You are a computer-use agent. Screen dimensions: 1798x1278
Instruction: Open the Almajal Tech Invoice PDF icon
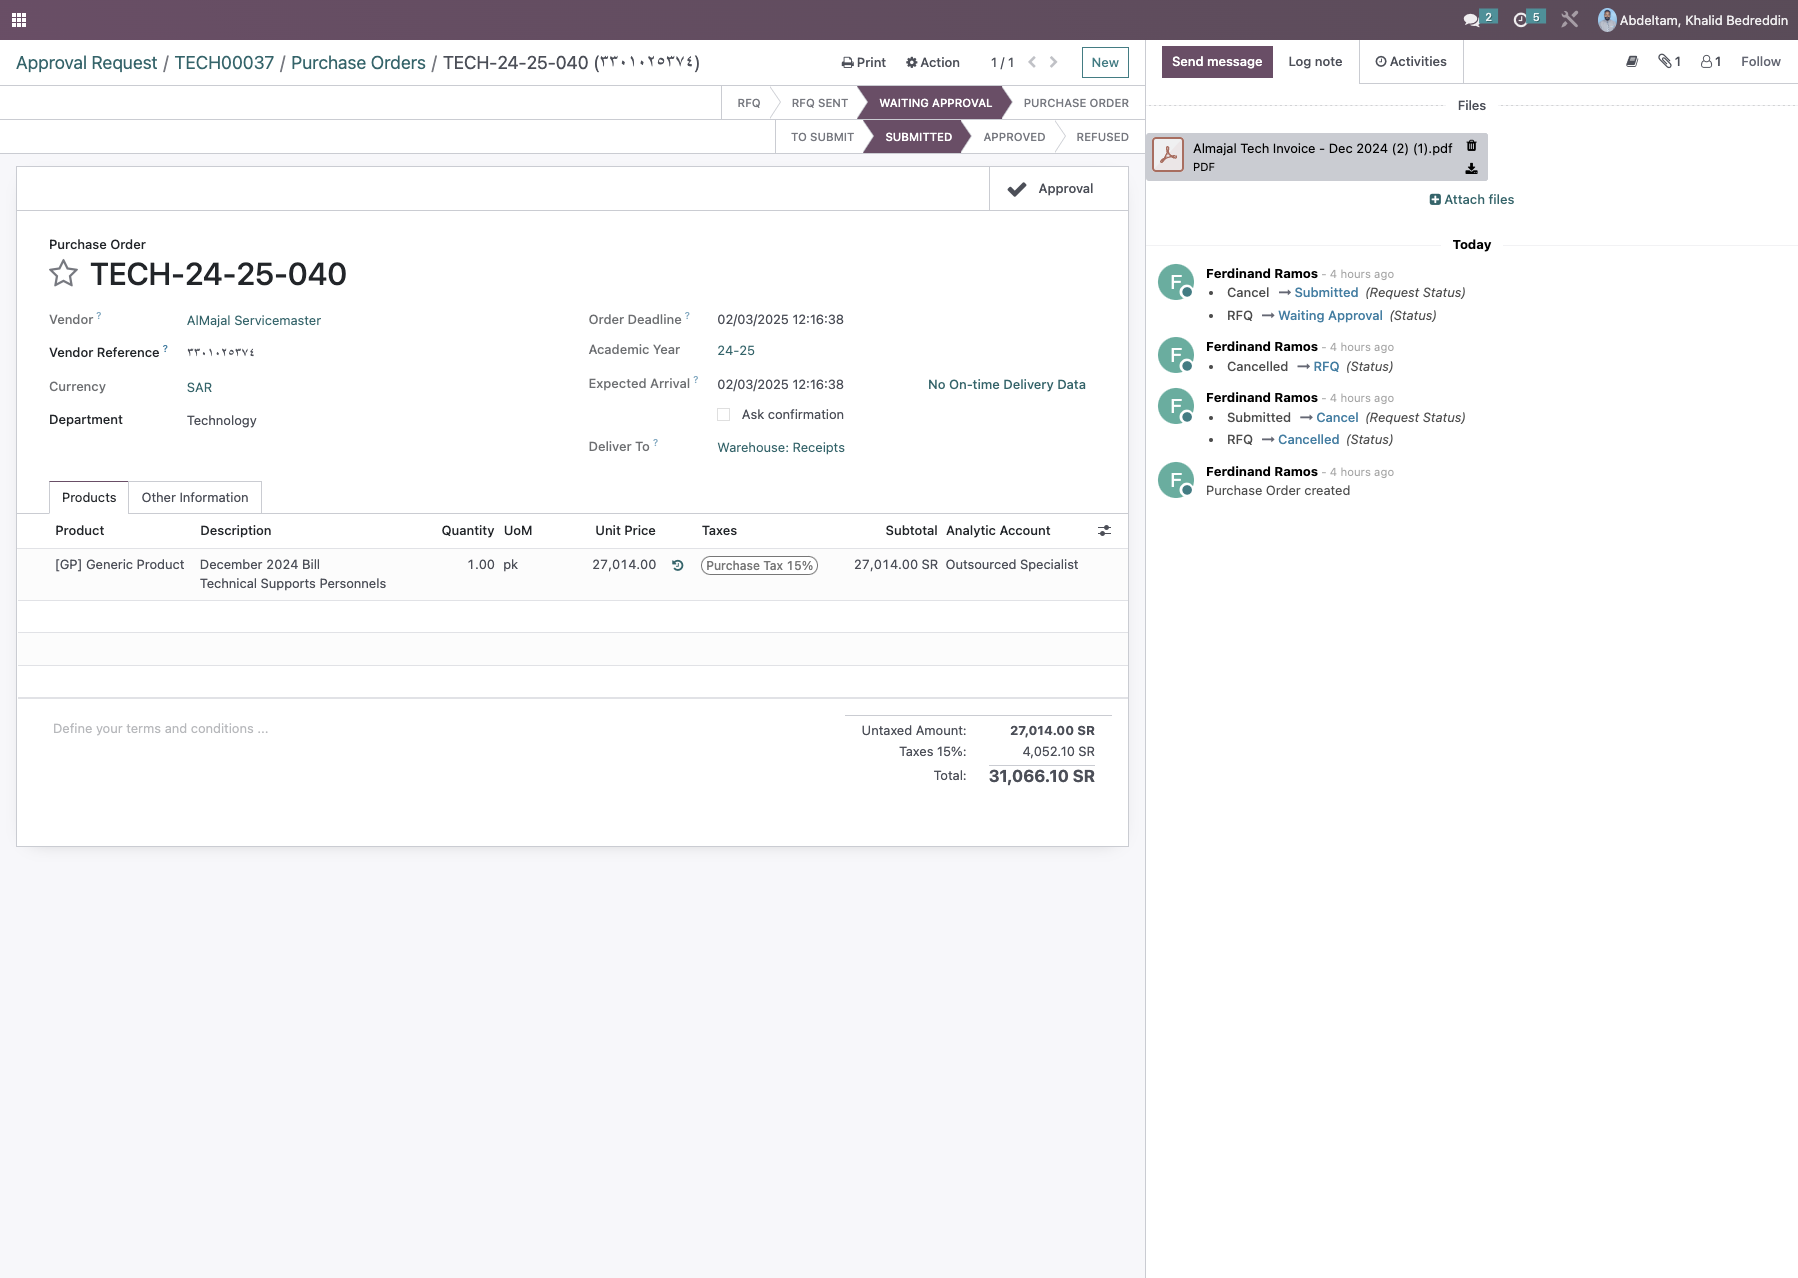coord(1168,155)
